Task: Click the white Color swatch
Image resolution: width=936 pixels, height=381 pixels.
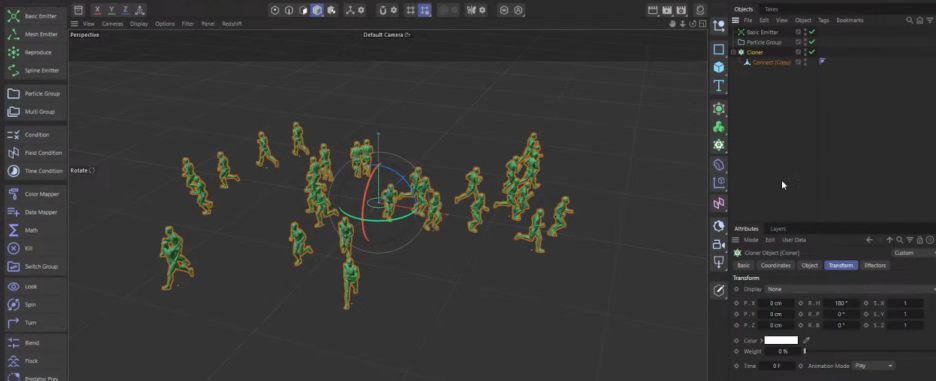Action: tap(781, 340)
